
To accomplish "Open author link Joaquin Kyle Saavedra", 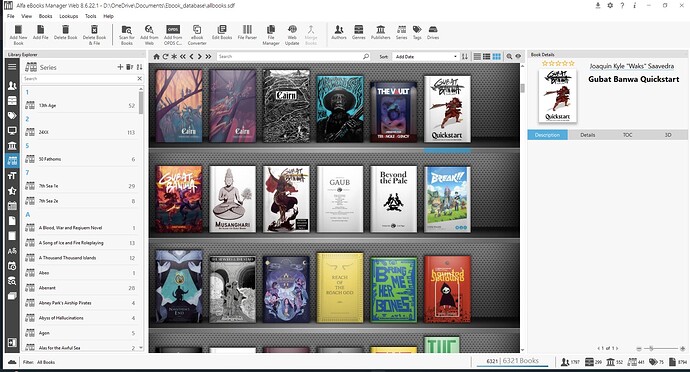I will click(x=631, y=66).
